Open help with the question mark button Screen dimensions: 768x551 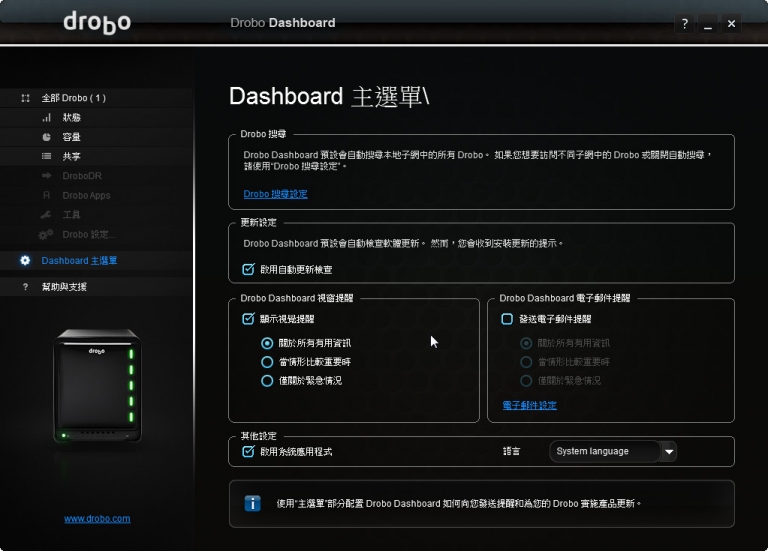tap(685, 24)
